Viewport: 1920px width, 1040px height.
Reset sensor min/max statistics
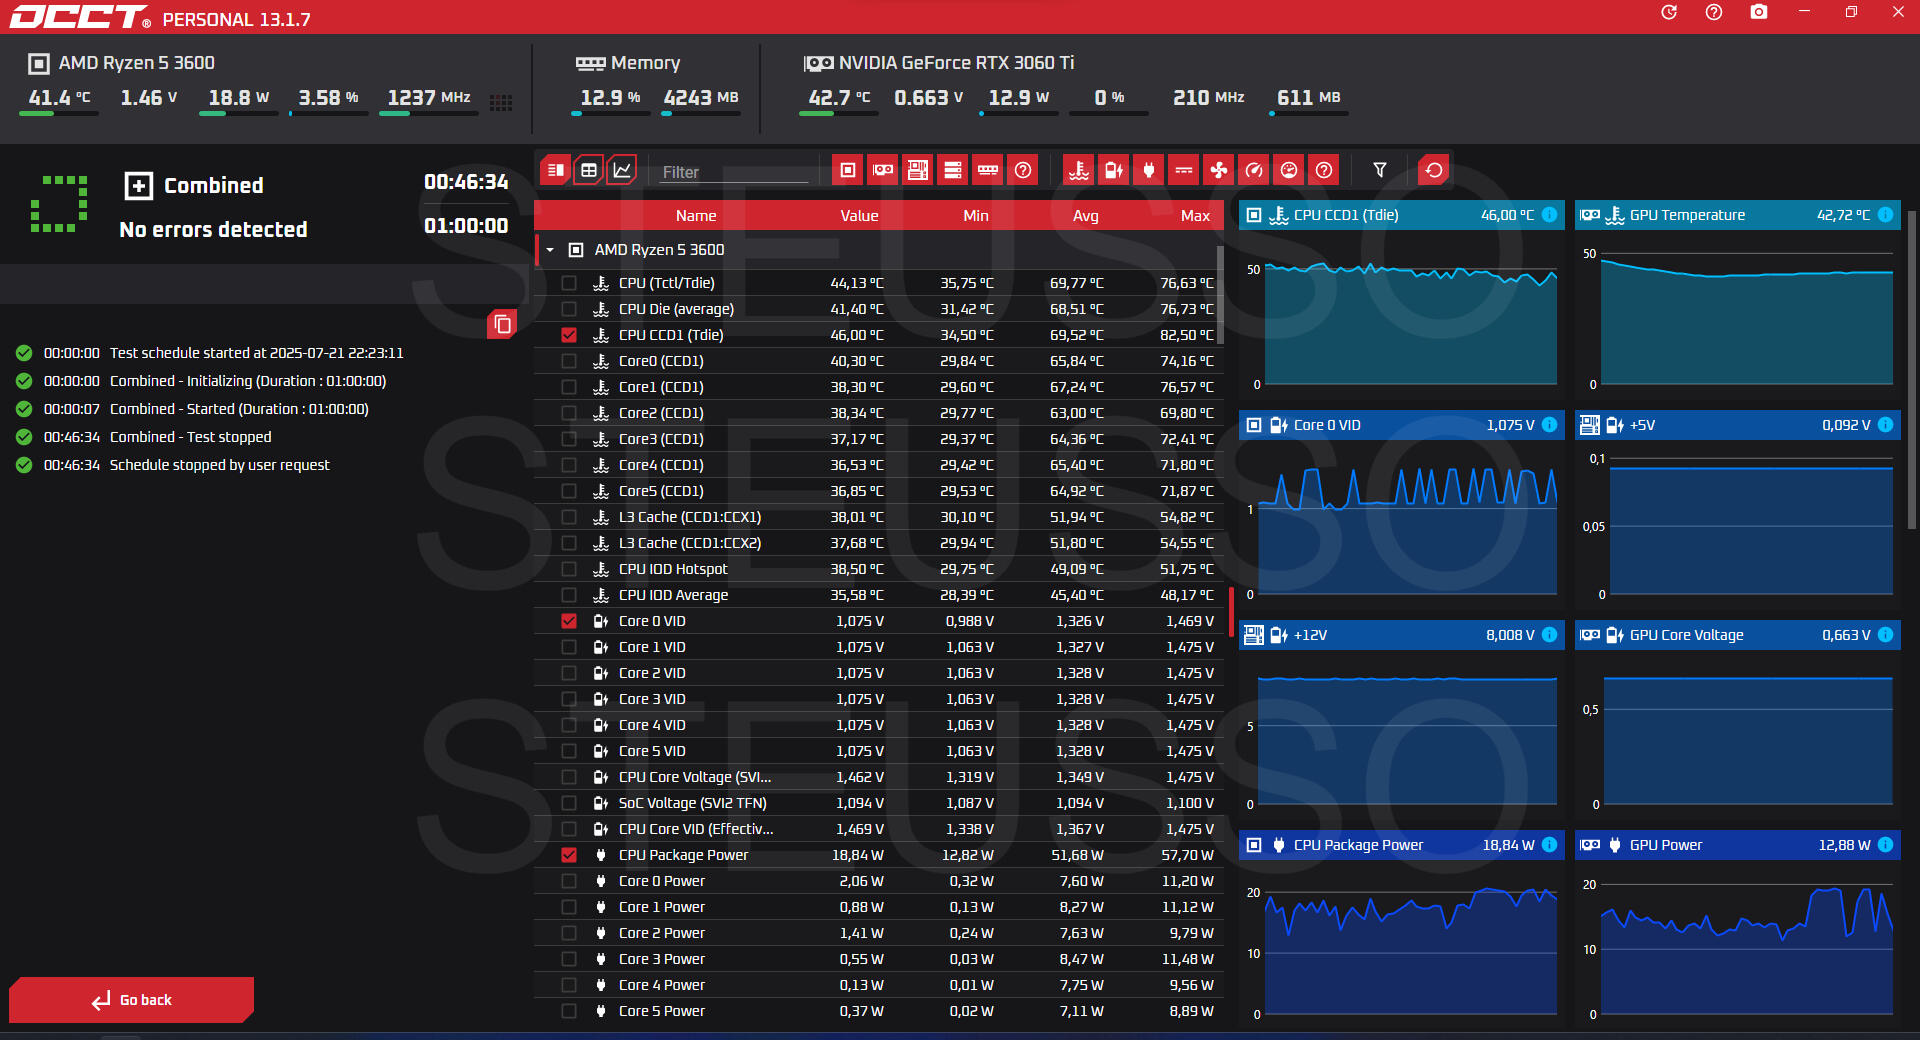pyautogui.click(x=1433, y=170)
